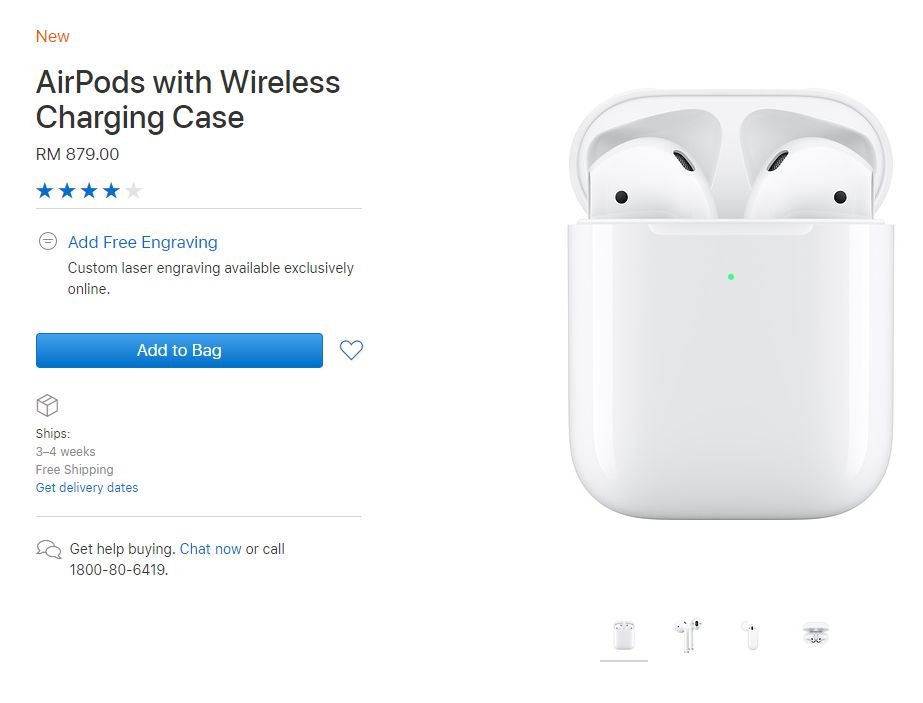Viewport: 923px width, 703px height.
Task: Click the green LED on charging case
Action: pyautogui.click(x=731, y=276)
